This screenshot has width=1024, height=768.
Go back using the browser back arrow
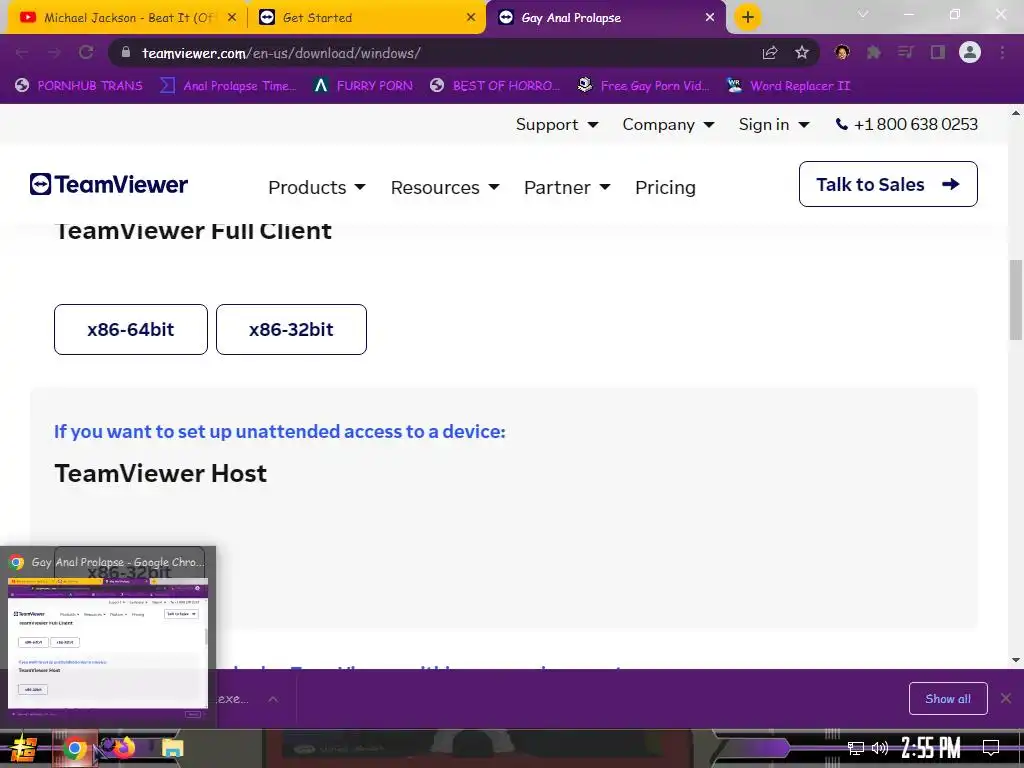pyautogui.click(x=22, y=53)
